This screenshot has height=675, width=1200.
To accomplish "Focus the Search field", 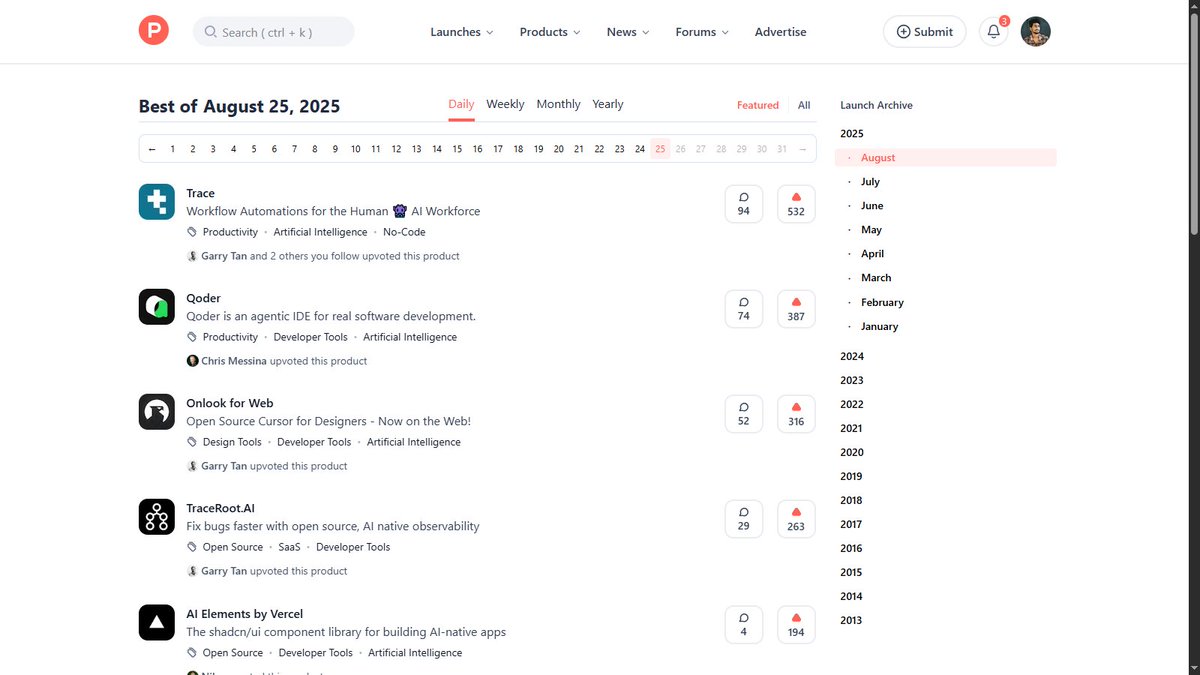I will click(x=273, y=31).
